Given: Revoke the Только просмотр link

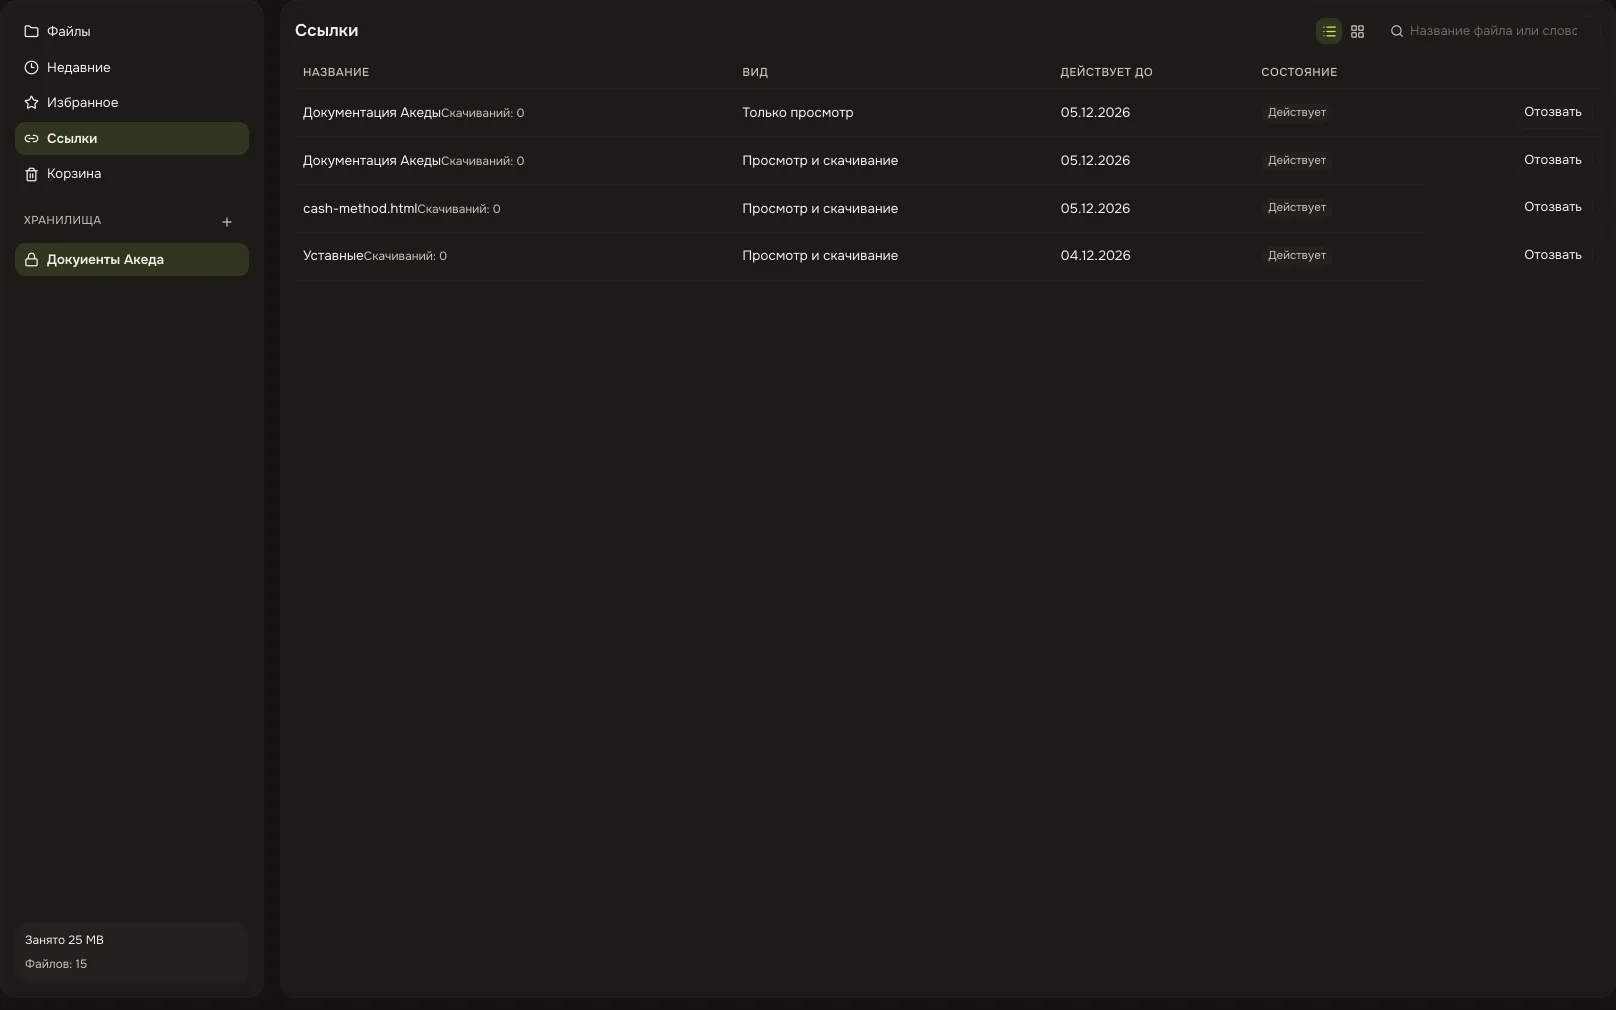Looking at the screenshot, I should [x=1552, y=112].
